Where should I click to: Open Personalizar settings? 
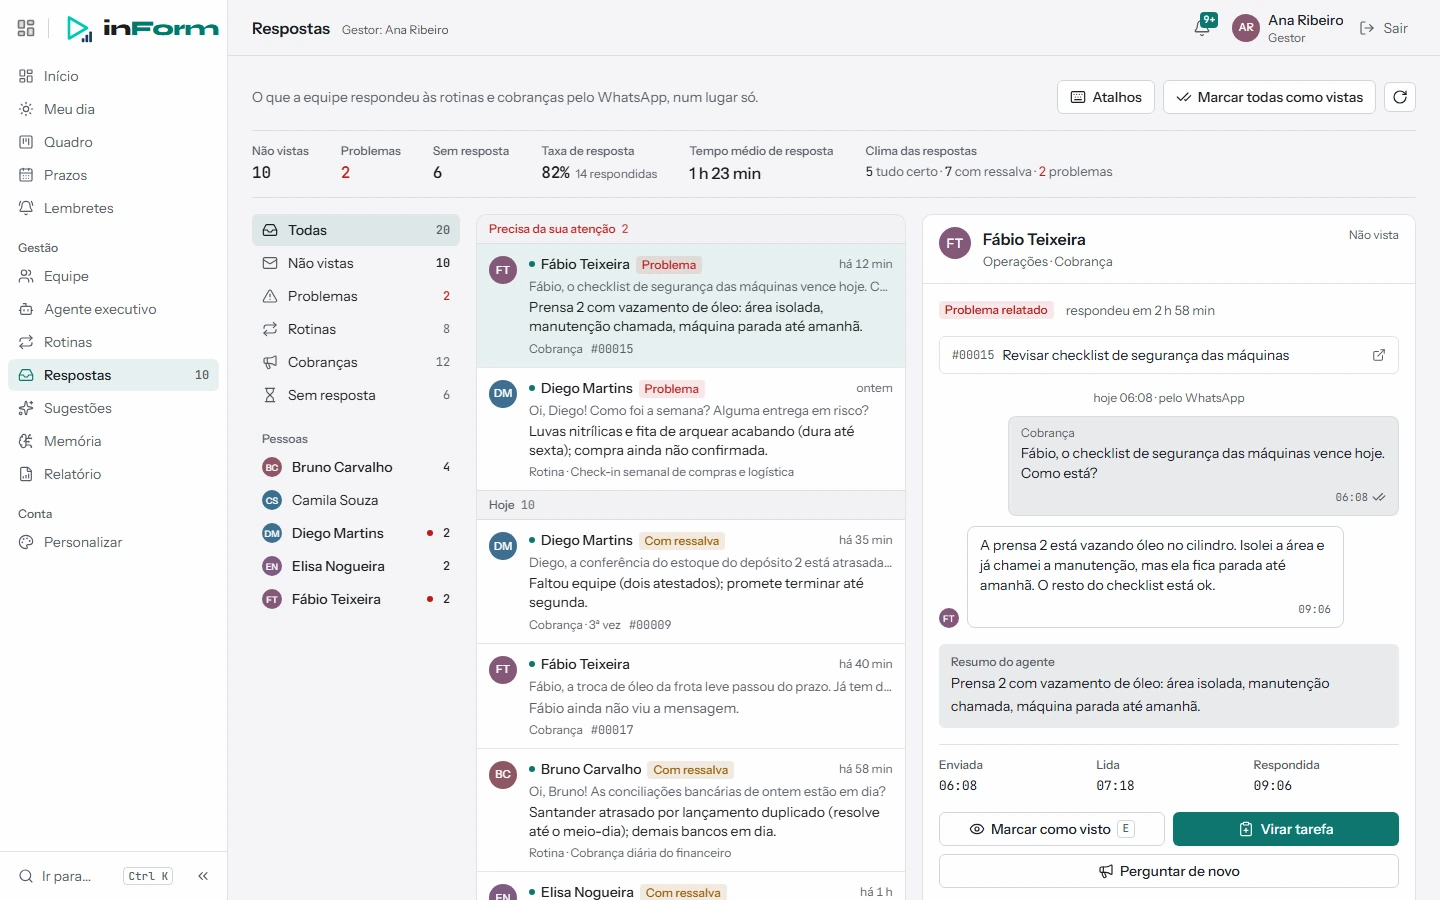[114, 542]
